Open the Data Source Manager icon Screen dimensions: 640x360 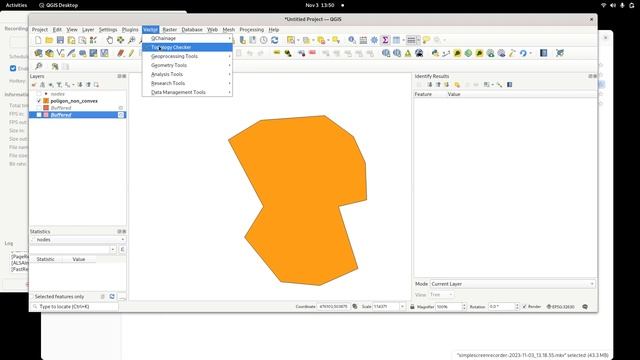tap(38, 53)
